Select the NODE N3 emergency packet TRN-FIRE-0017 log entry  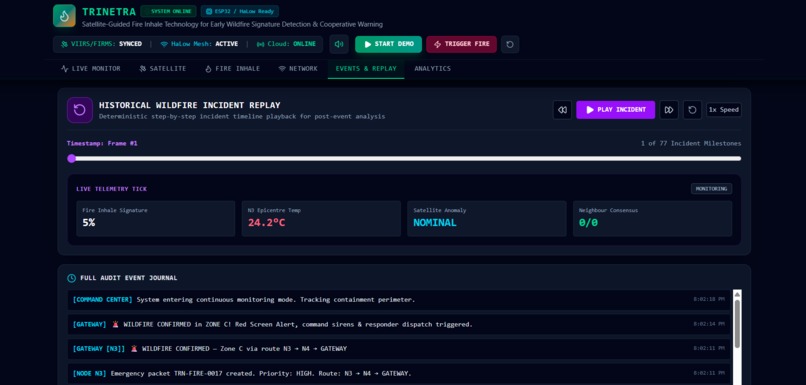coord(399,373)
